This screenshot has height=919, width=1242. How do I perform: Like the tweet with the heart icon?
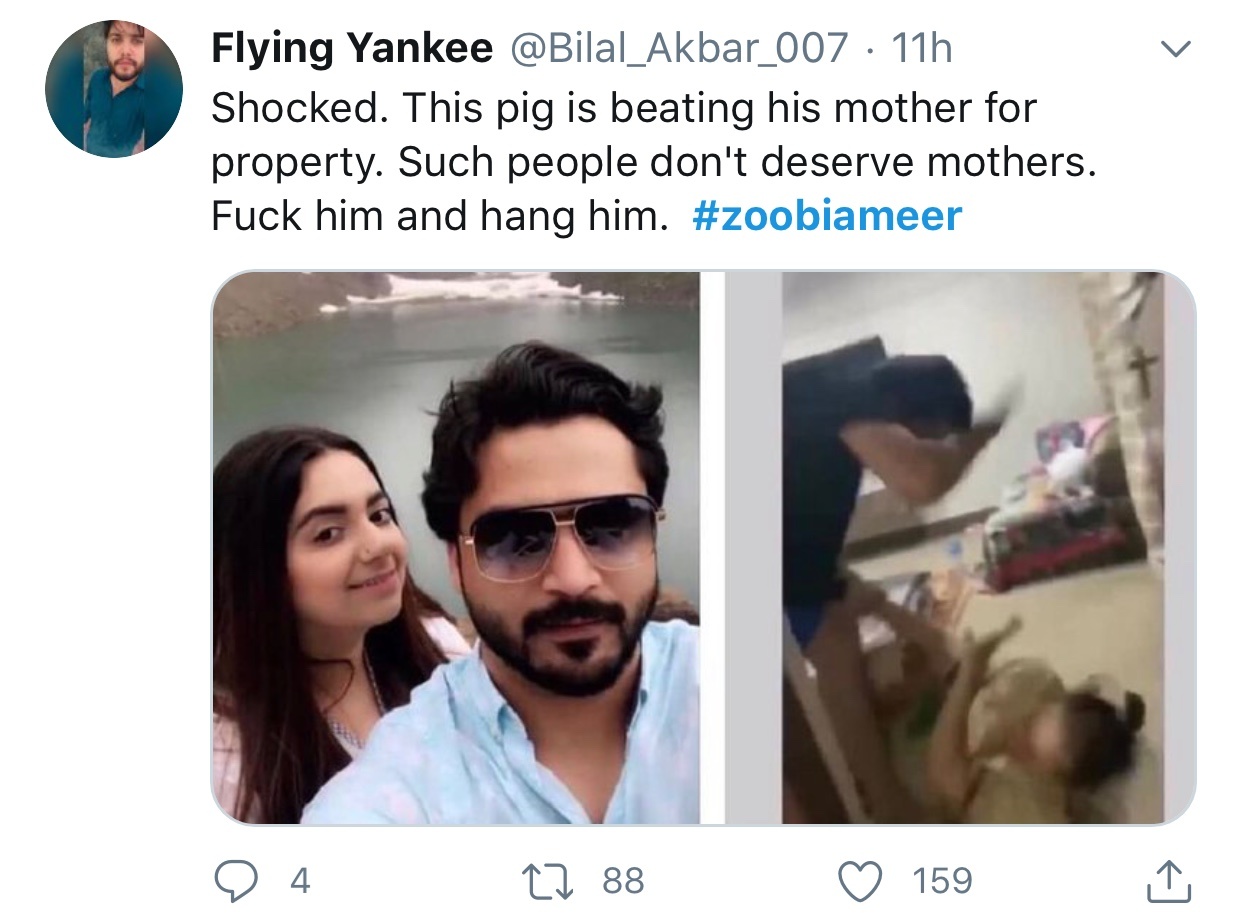(x=864, y=880)
